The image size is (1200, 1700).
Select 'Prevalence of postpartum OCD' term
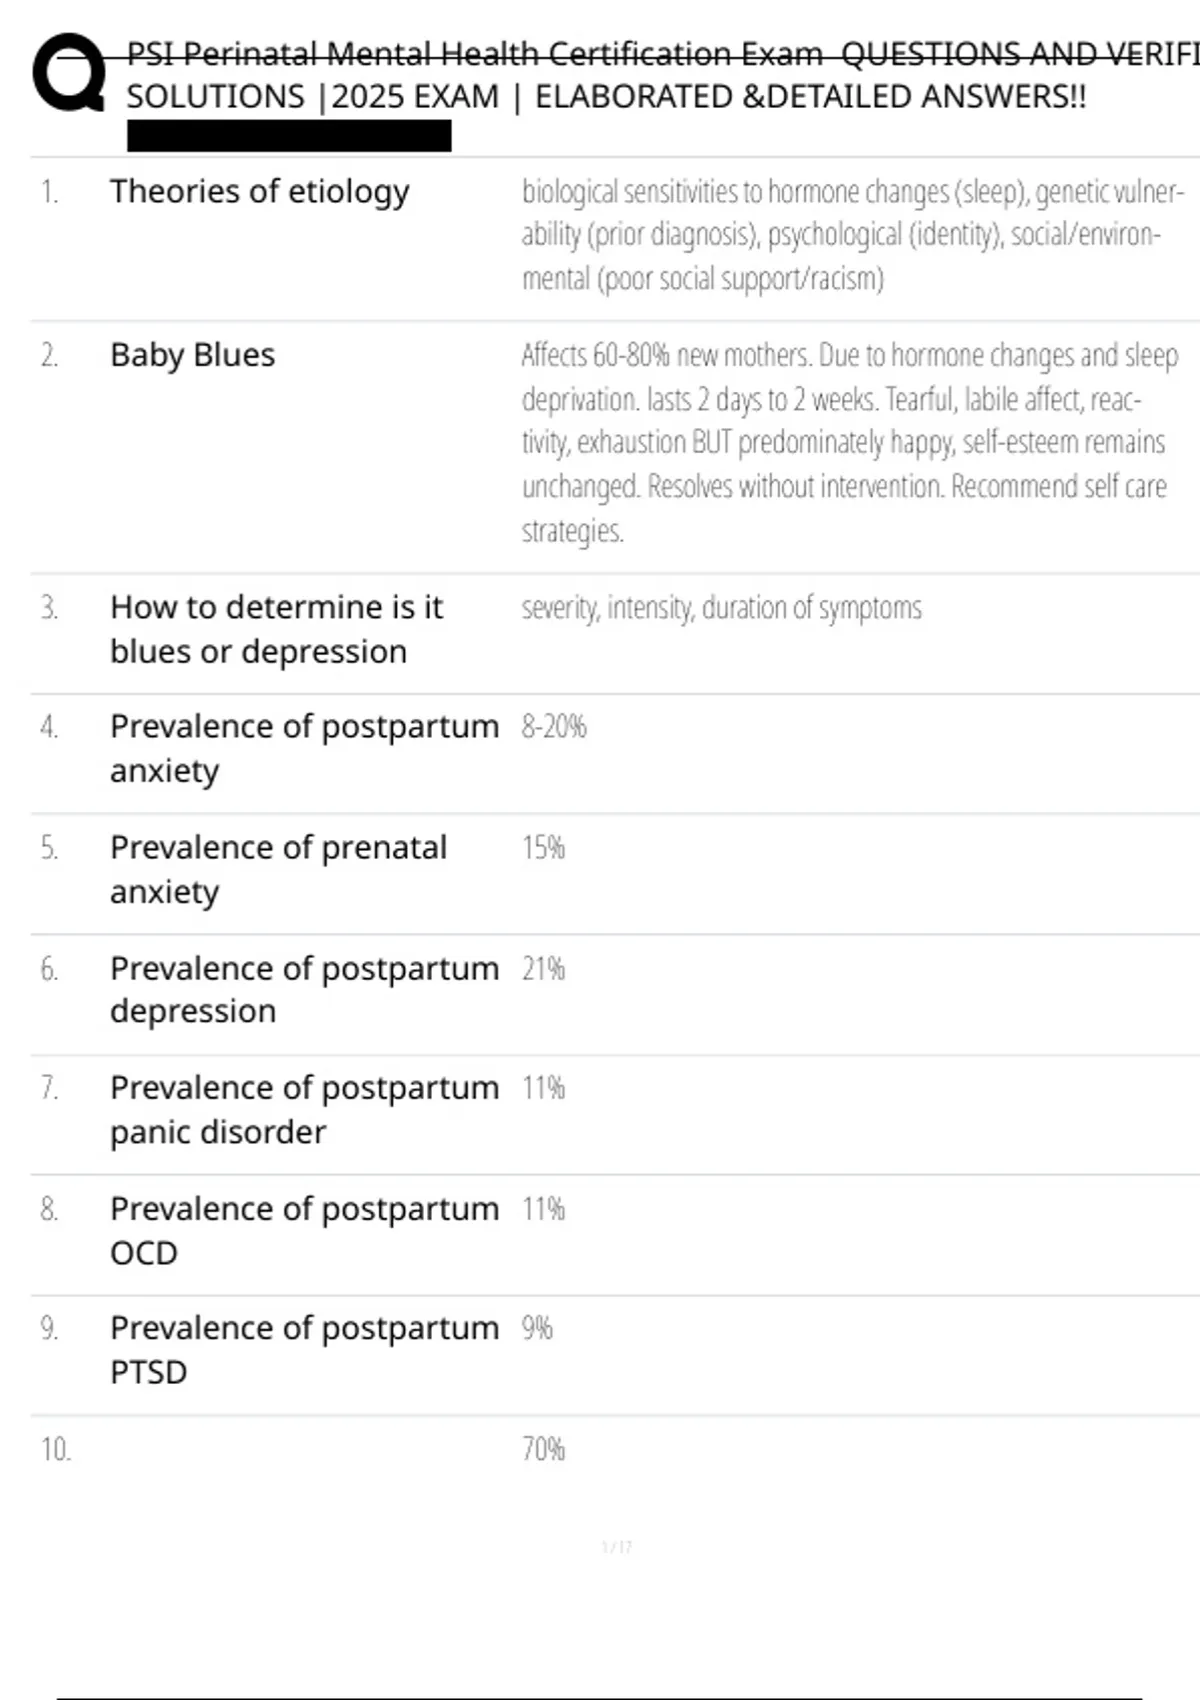tap(303, 1230)
